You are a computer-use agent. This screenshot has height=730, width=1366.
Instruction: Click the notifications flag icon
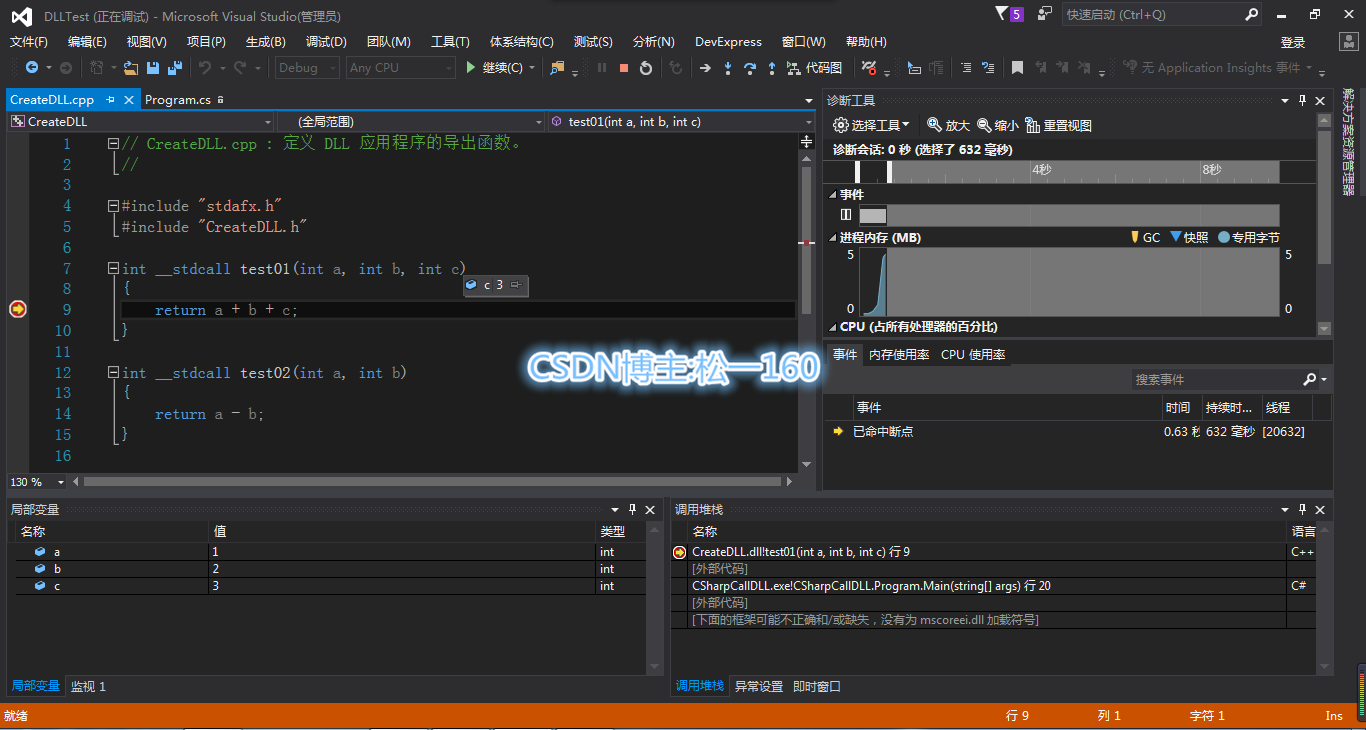pyautogui.click(x=1003, y=14)
